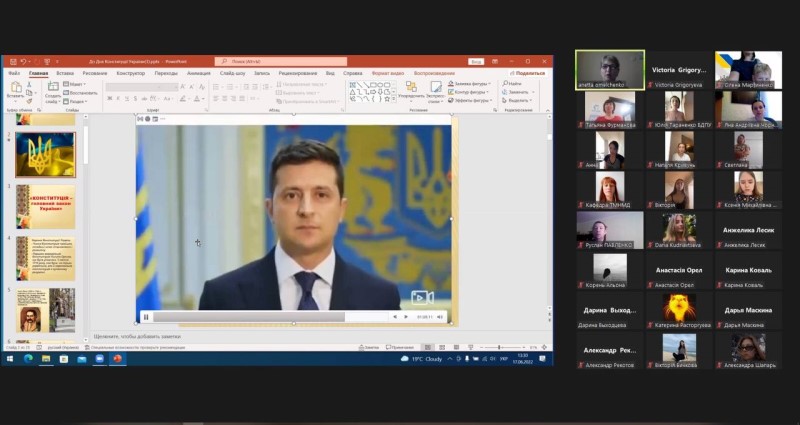Click the language indicator in status bar
The width and height of the screenshot is (800, 425).
coord(63,347)
